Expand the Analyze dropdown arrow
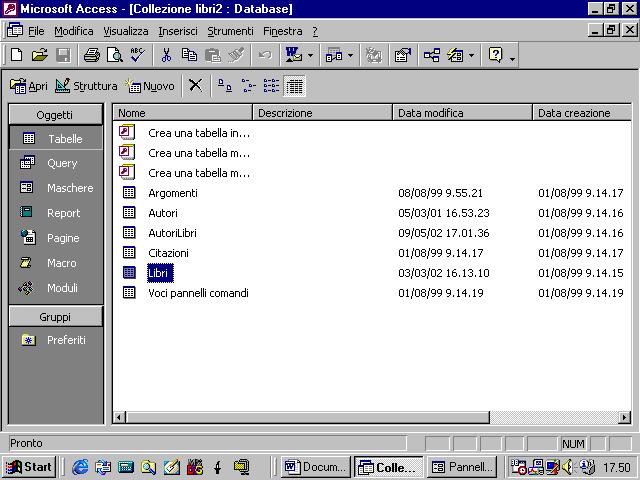Viewport: 640px width, 480px height. point(350,55)
